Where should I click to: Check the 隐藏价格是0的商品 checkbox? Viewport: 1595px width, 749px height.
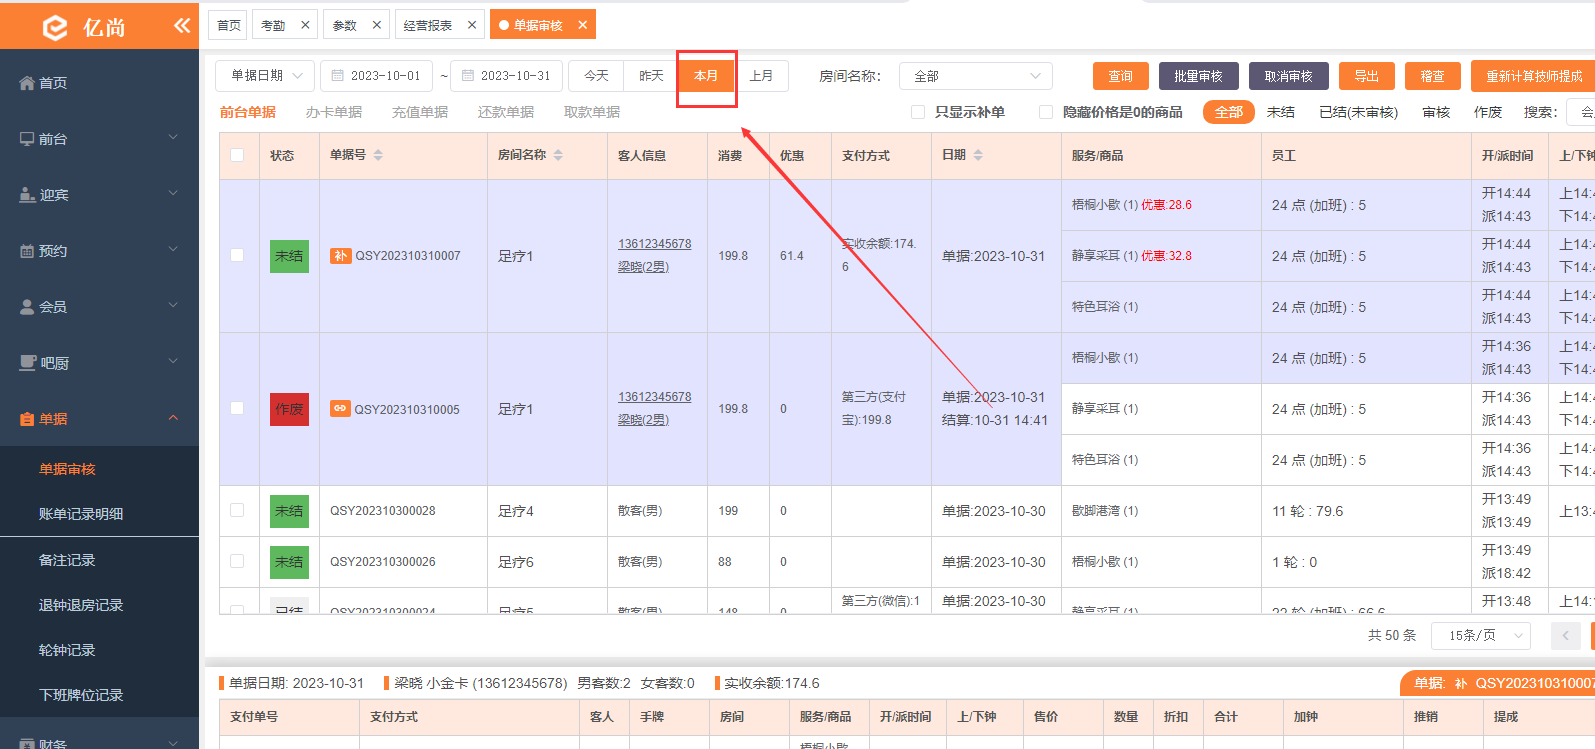coord(1046,112)
